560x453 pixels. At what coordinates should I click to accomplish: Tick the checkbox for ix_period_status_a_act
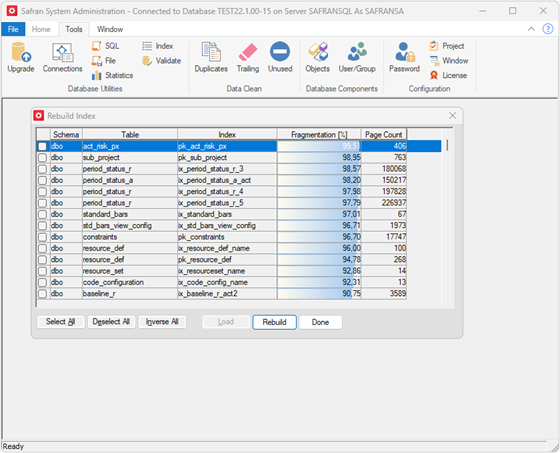42,180
